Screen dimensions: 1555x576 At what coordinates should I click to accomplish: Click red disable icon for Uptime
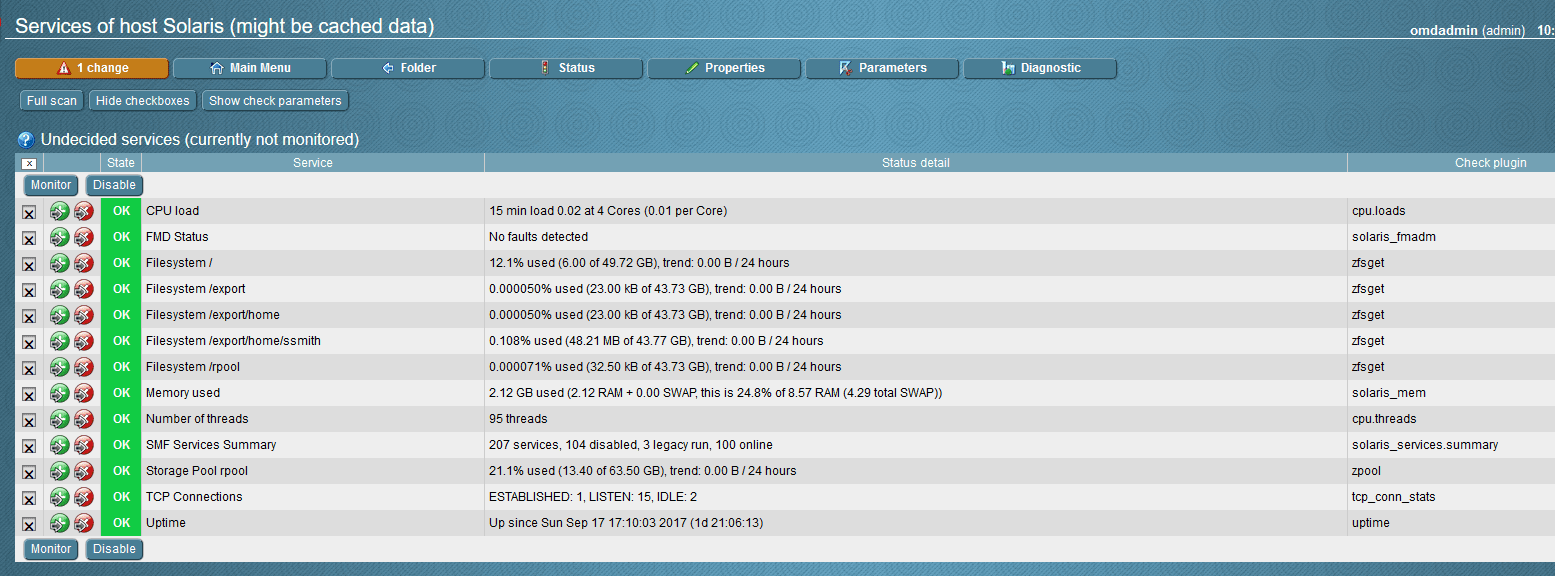(x=84, y=523)
